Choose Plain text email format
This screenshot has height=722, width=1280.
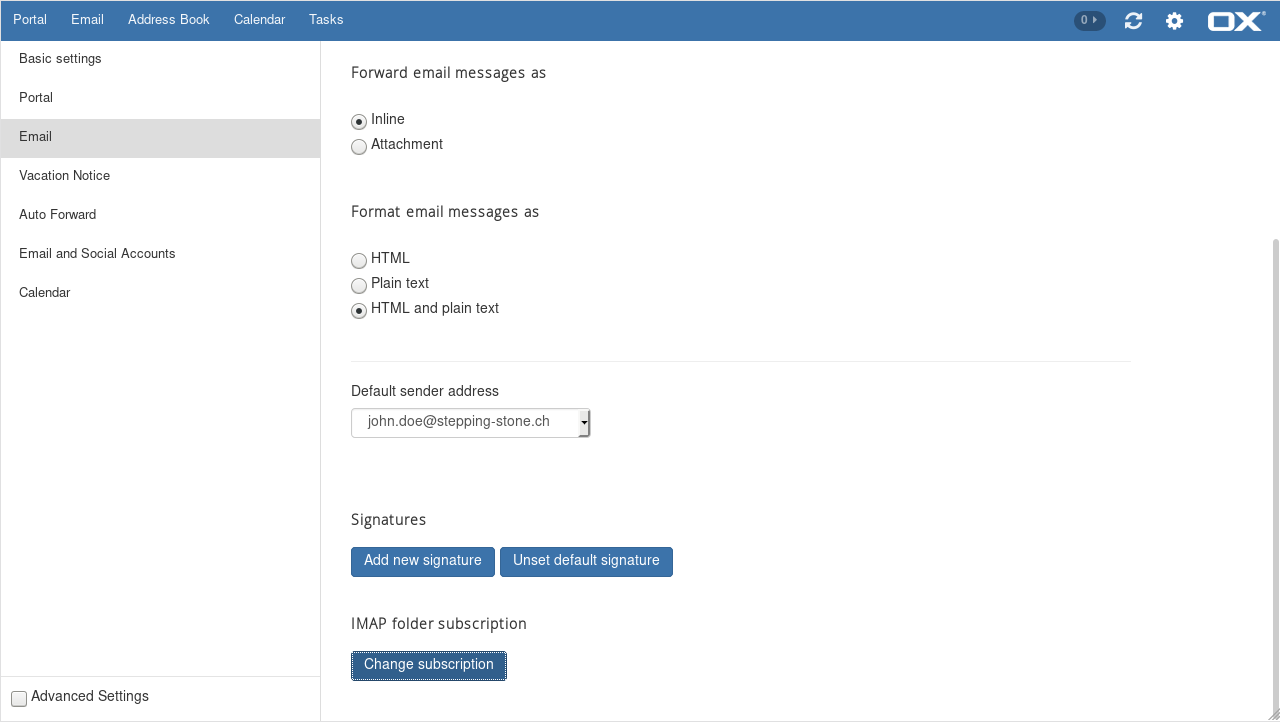pos(359,286)
